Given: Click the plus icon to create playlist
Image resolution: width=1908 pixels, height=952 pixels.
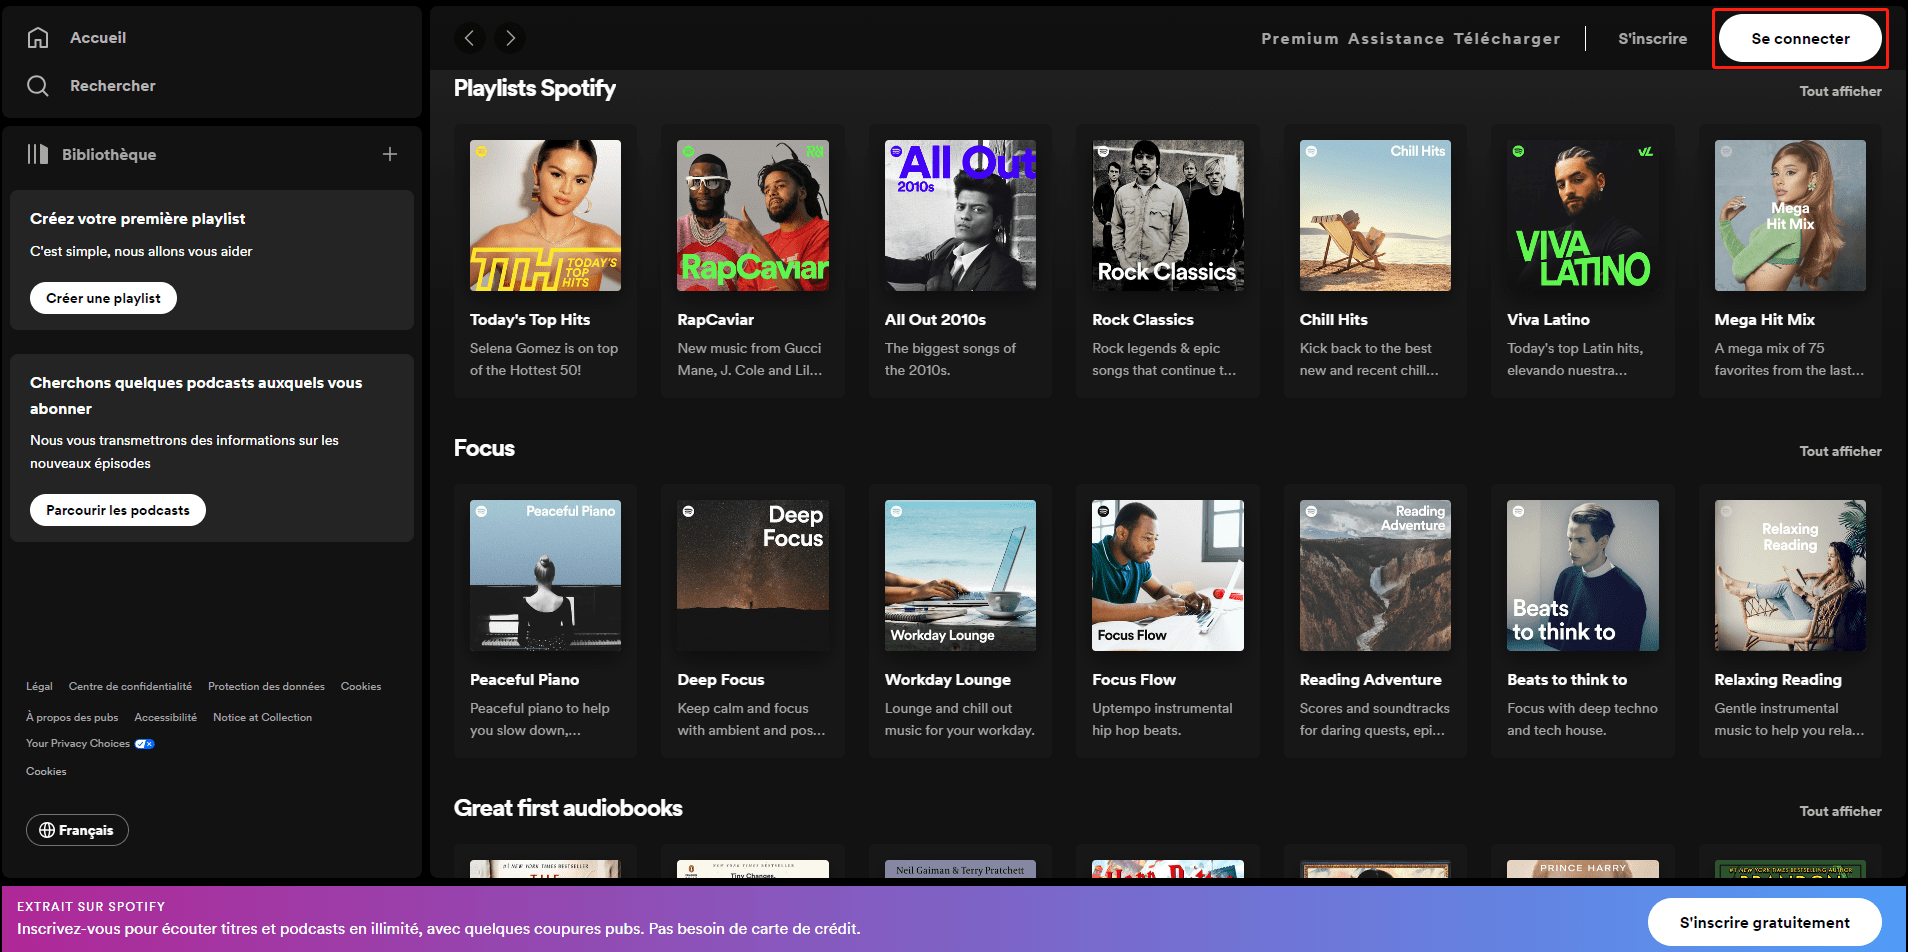Looking at the screenshot, I should (x=390, y=154).
